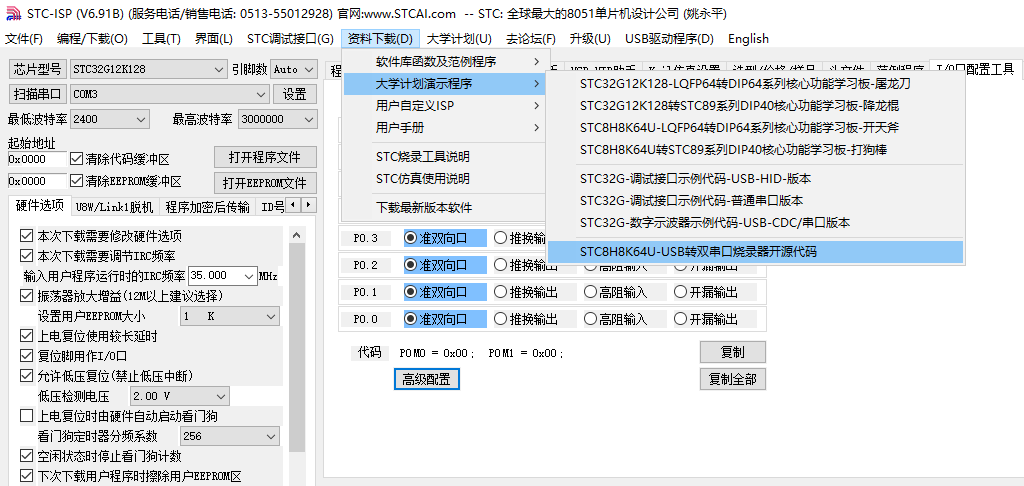1024x486 pixels.
Task: Open STC32G12K128-LQFP64转DIP64 屠龙刀 demo
Action: pos(755,84)
